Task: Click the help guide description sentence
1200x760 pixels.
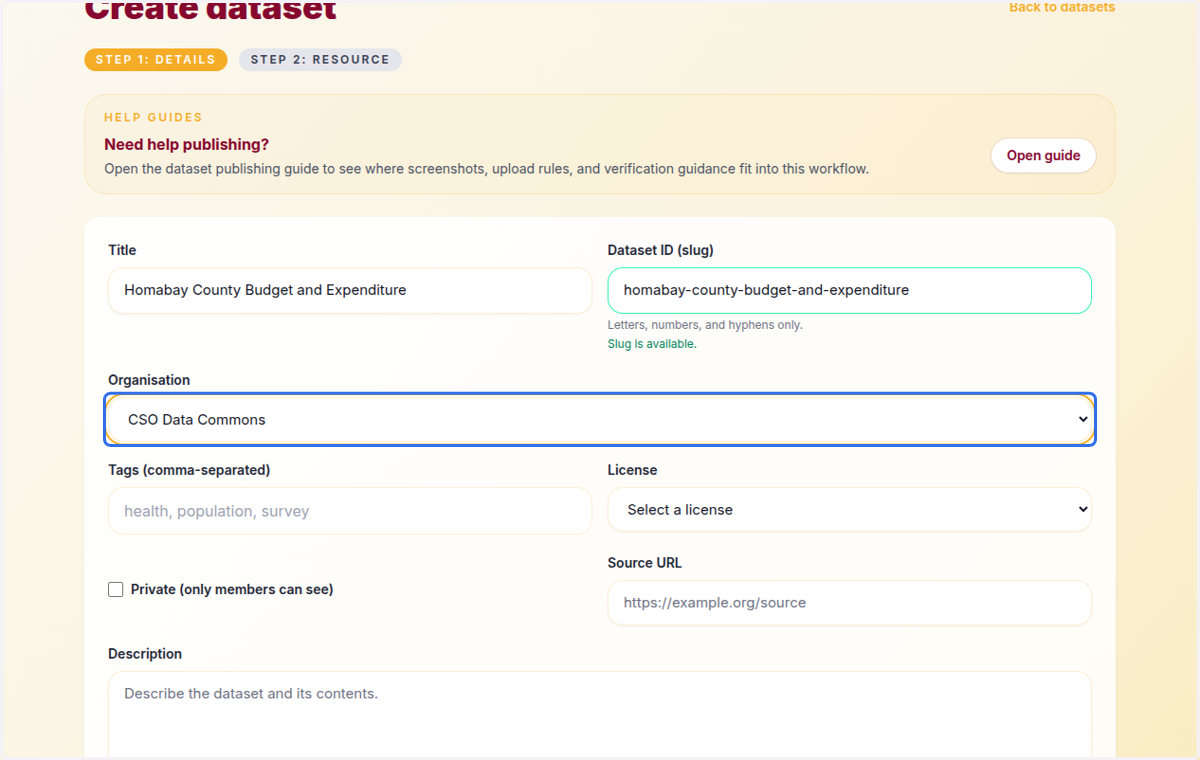Action: coord(487,169)
